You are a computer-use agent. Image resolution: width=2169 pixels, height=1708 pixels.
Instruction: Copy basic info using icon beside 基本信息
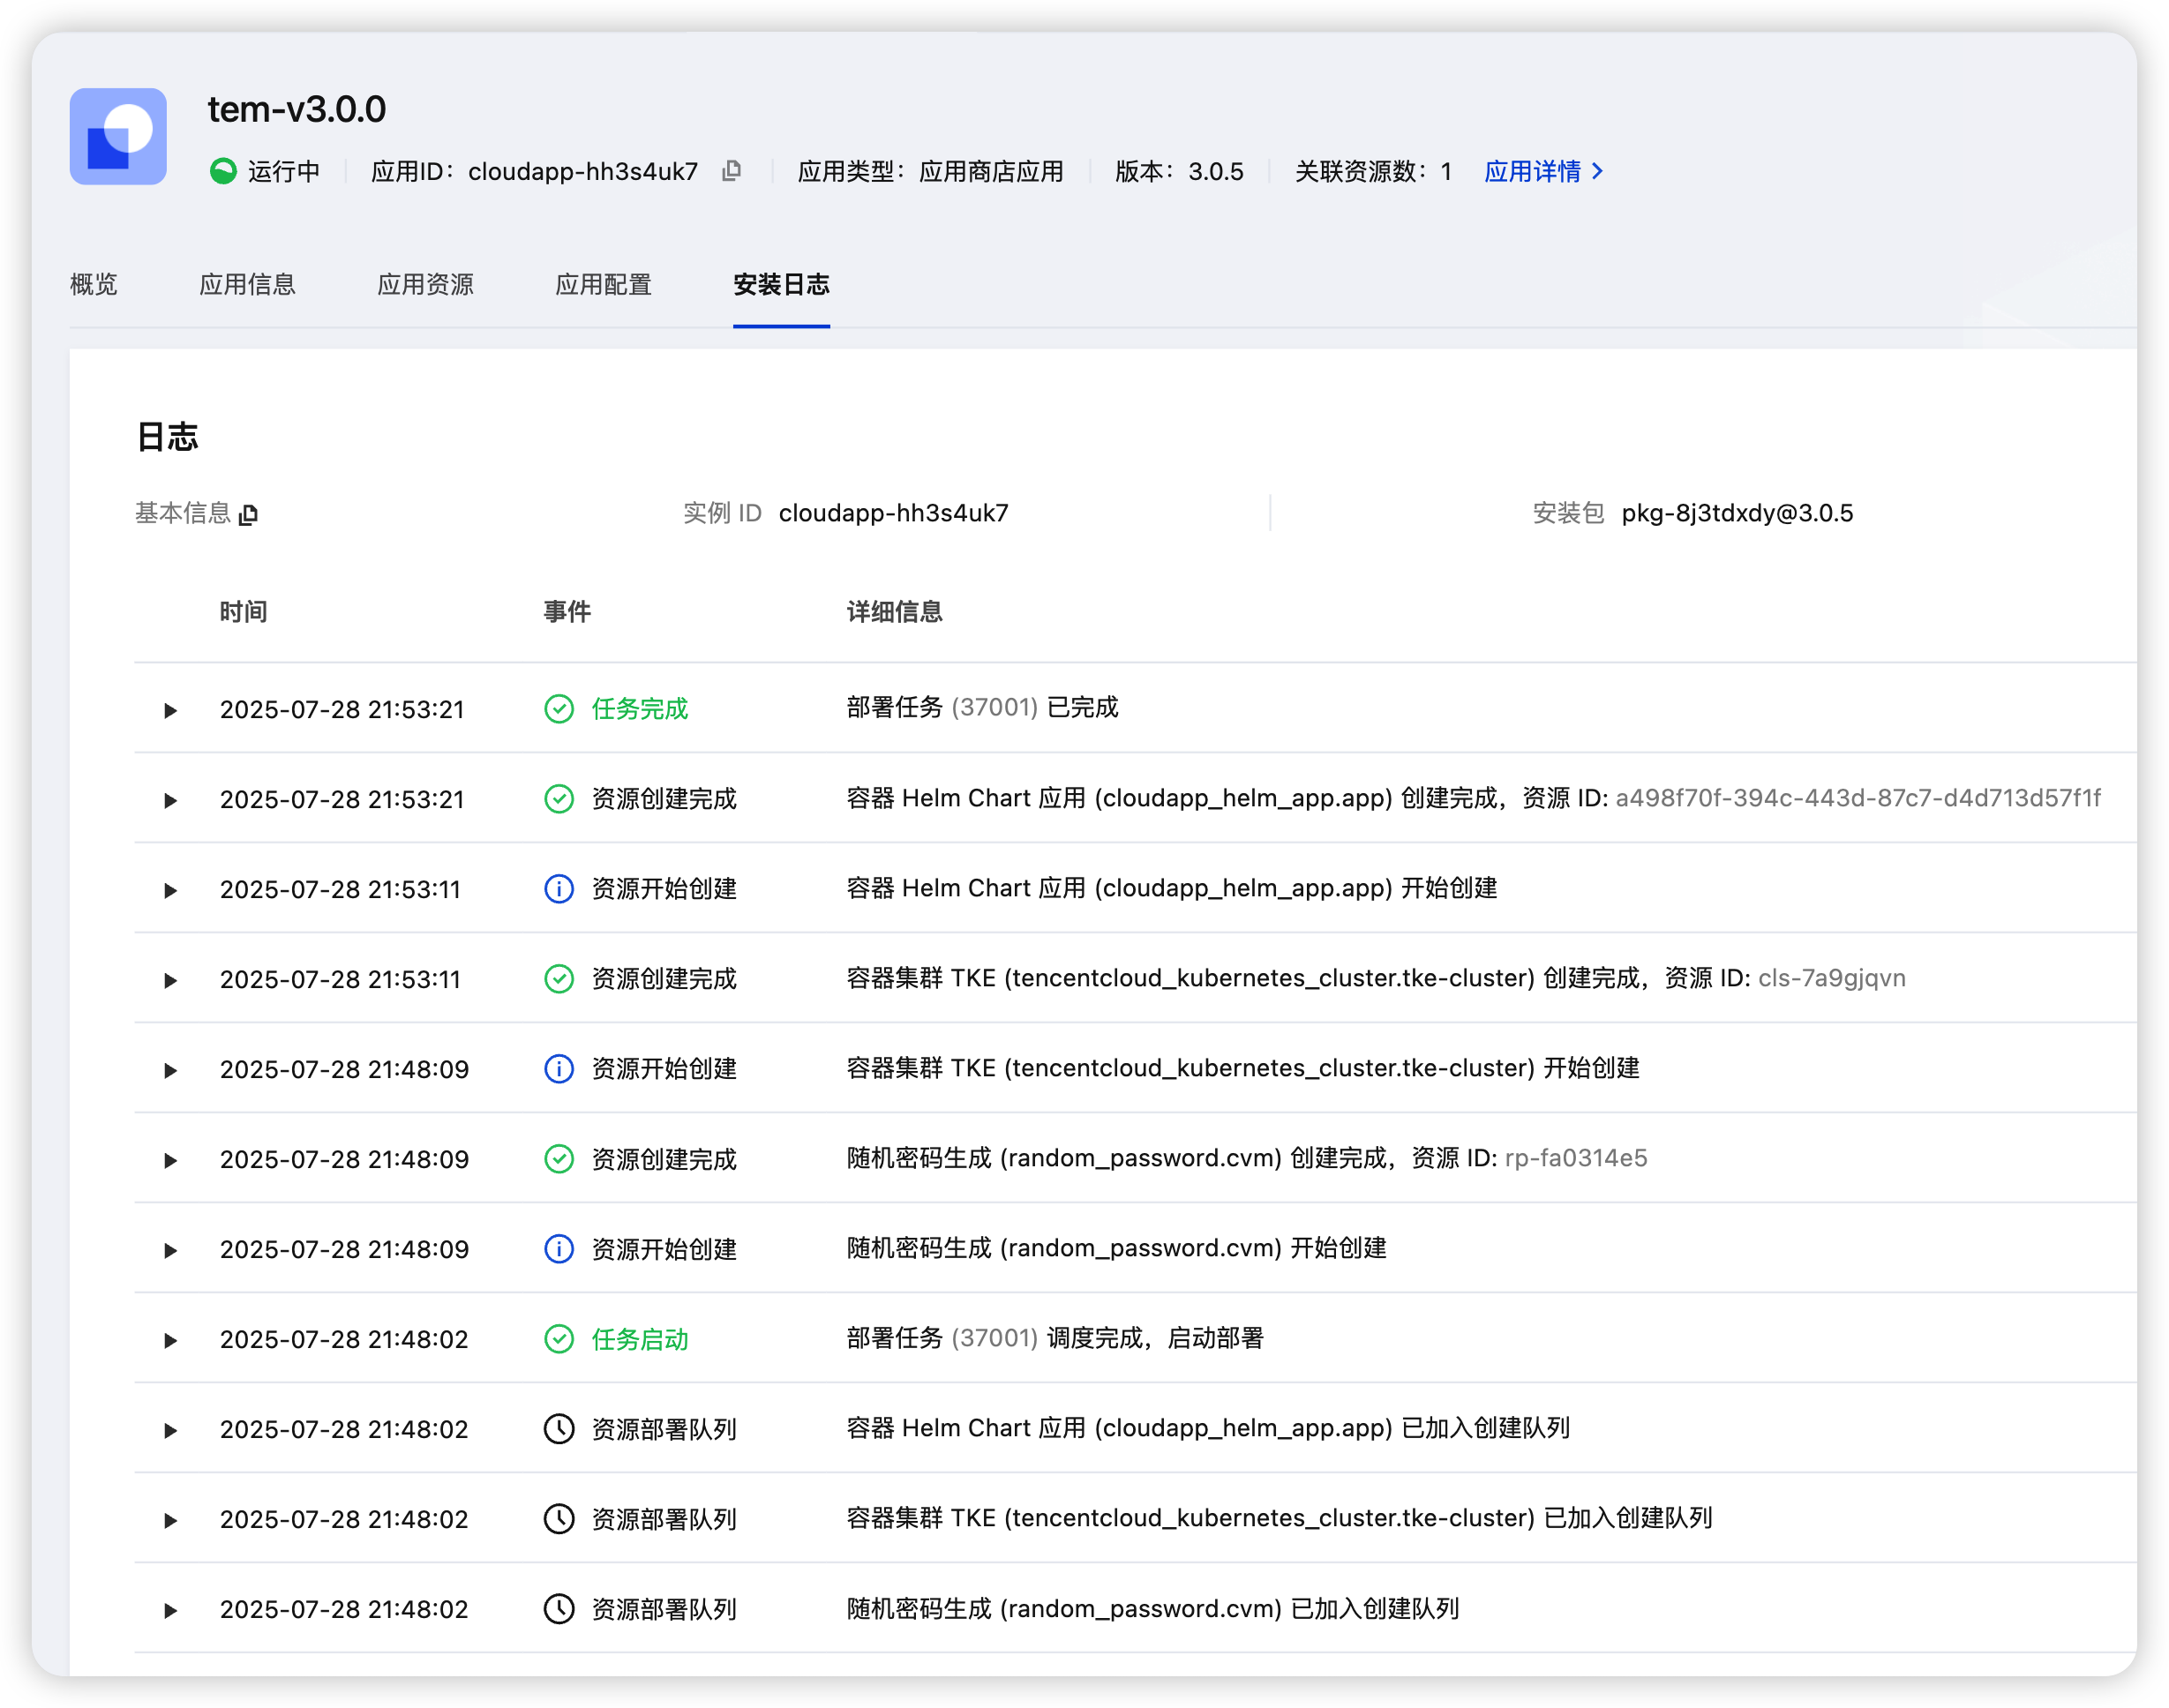(249, 514)
